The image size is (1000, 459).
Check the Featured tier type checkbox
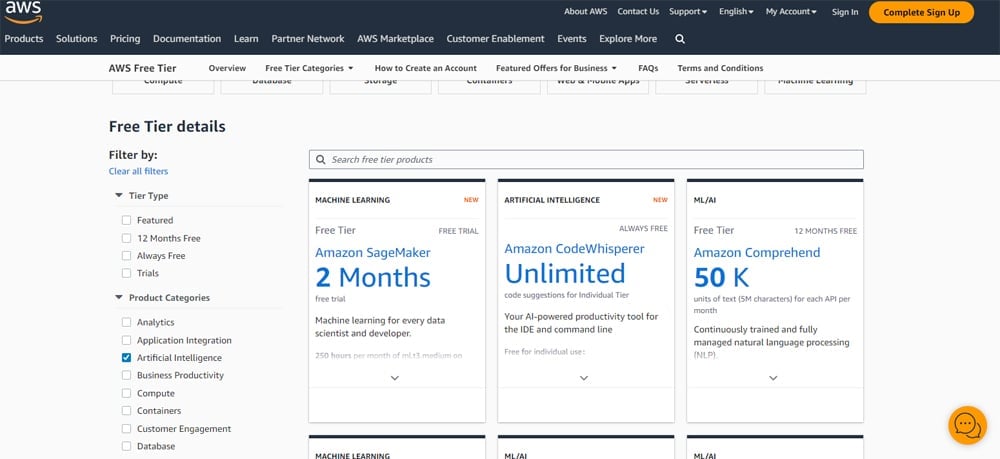[x=126, y=220]
